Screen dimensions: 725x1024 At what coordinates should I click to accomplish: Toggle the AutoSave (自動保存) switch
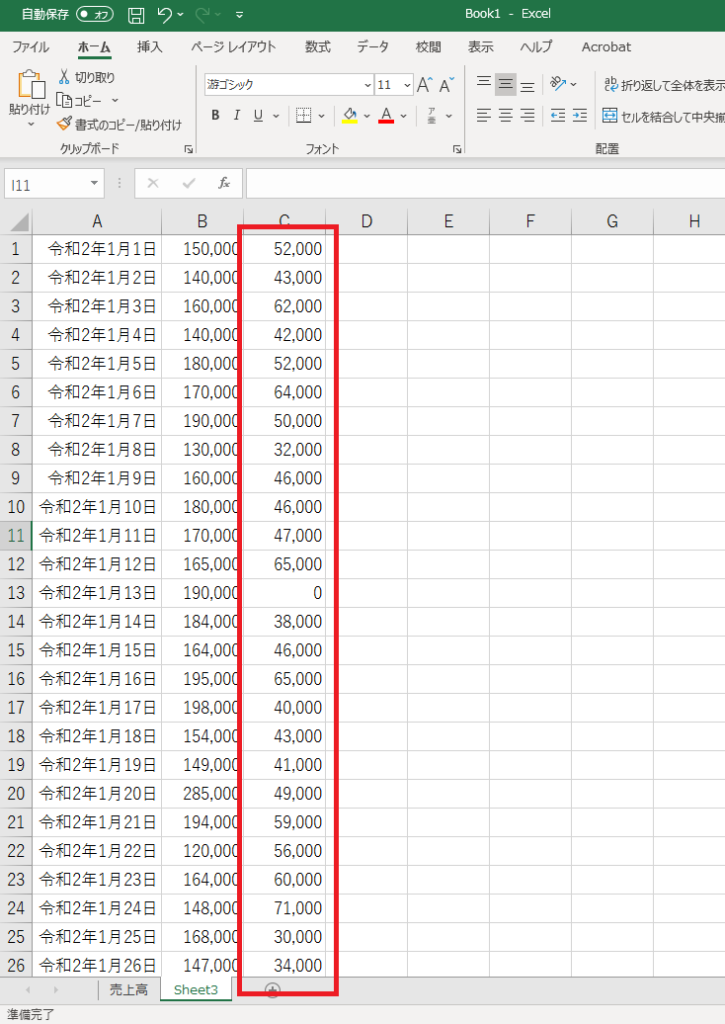[95, 15]
